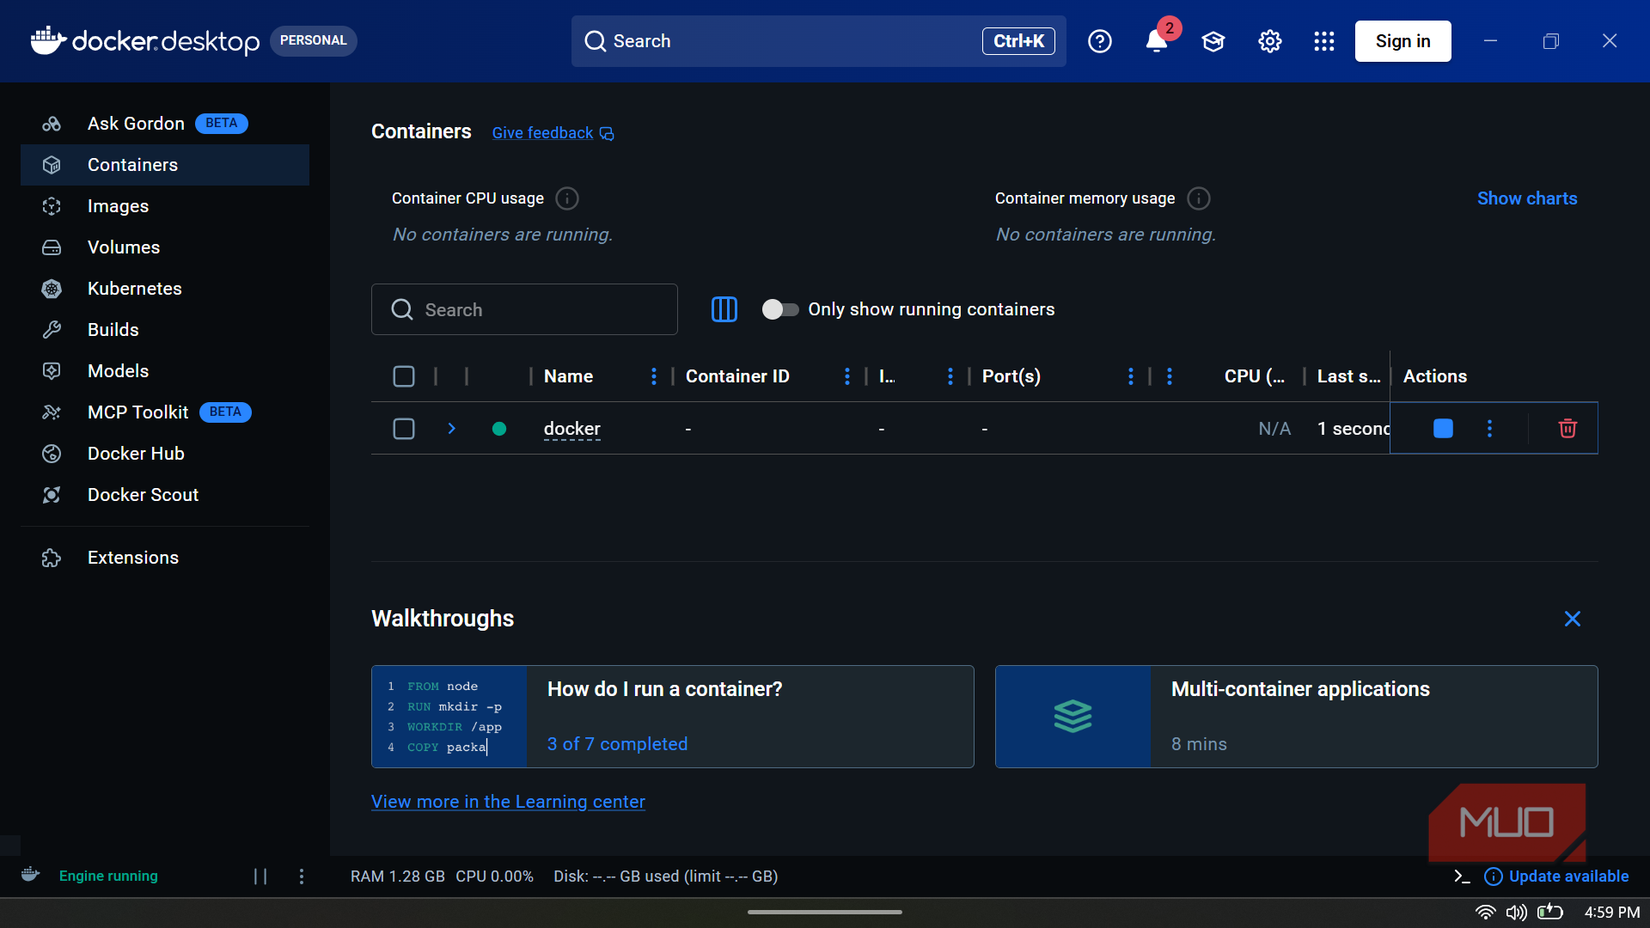Toggle Only show running containers
The width and height of the screenshot is (1650, 928).
pos(780,309)
